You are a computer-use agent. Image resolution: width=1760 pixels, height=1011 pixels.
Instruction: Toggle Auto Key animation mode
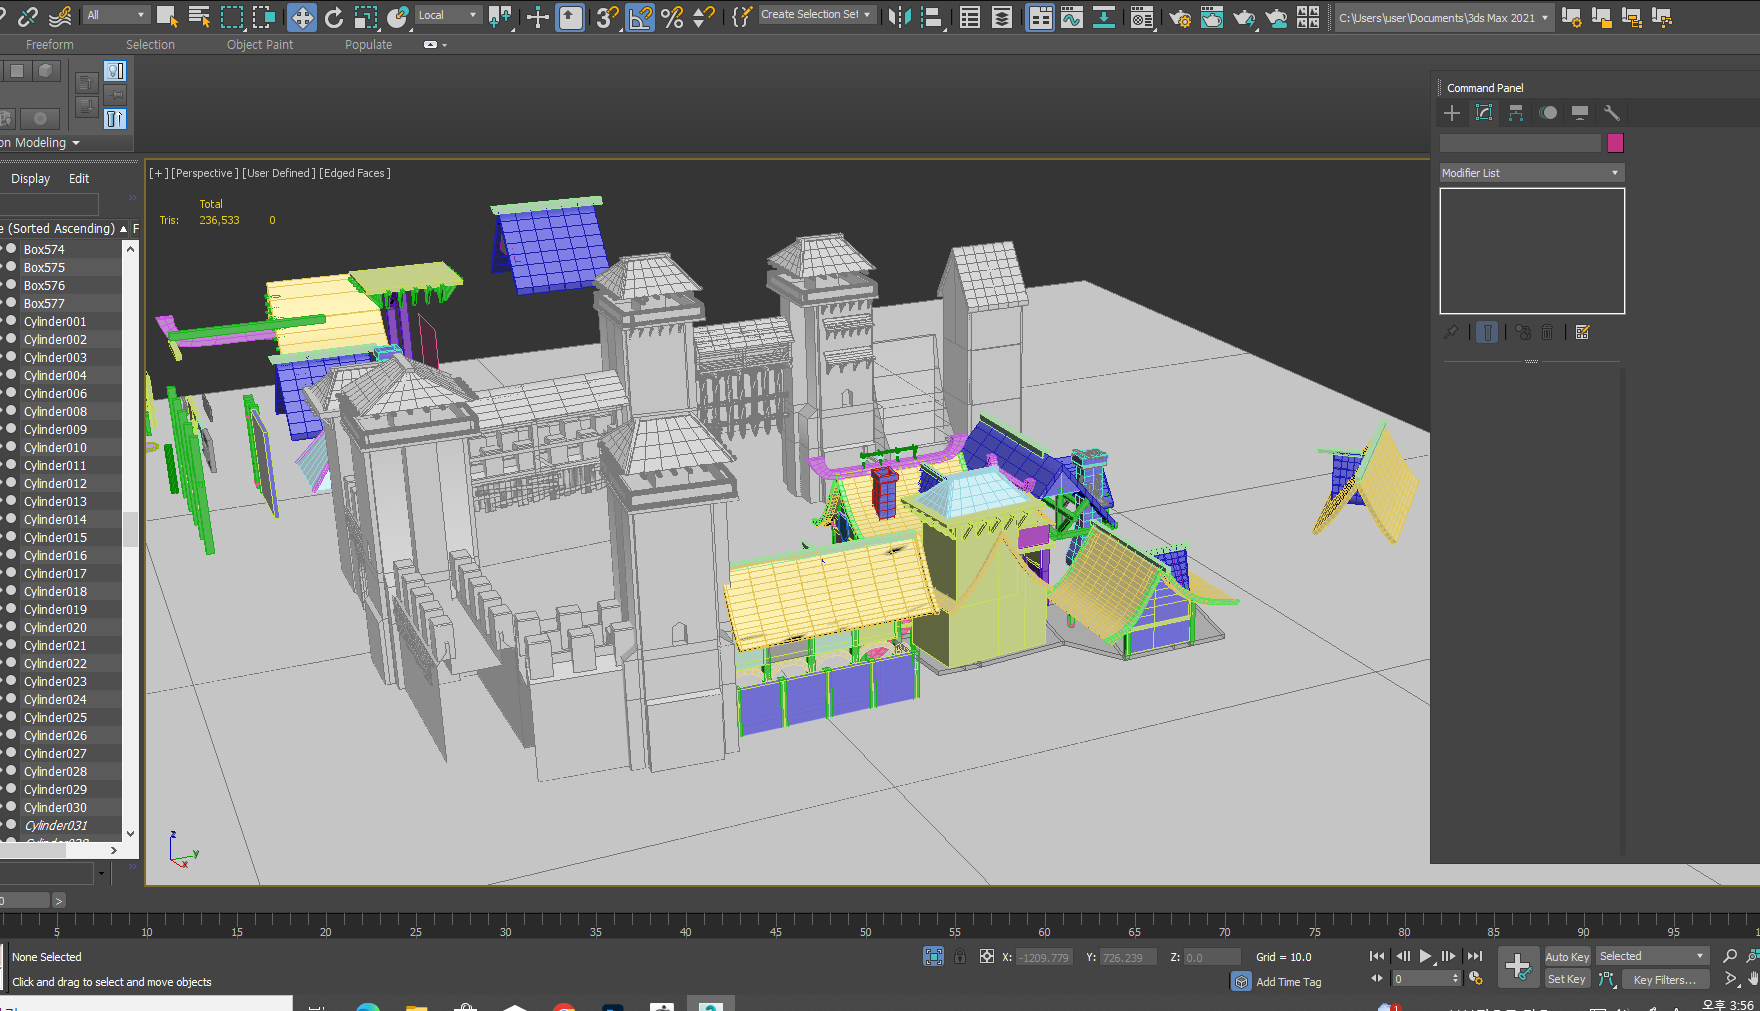tap(1566, 957)
